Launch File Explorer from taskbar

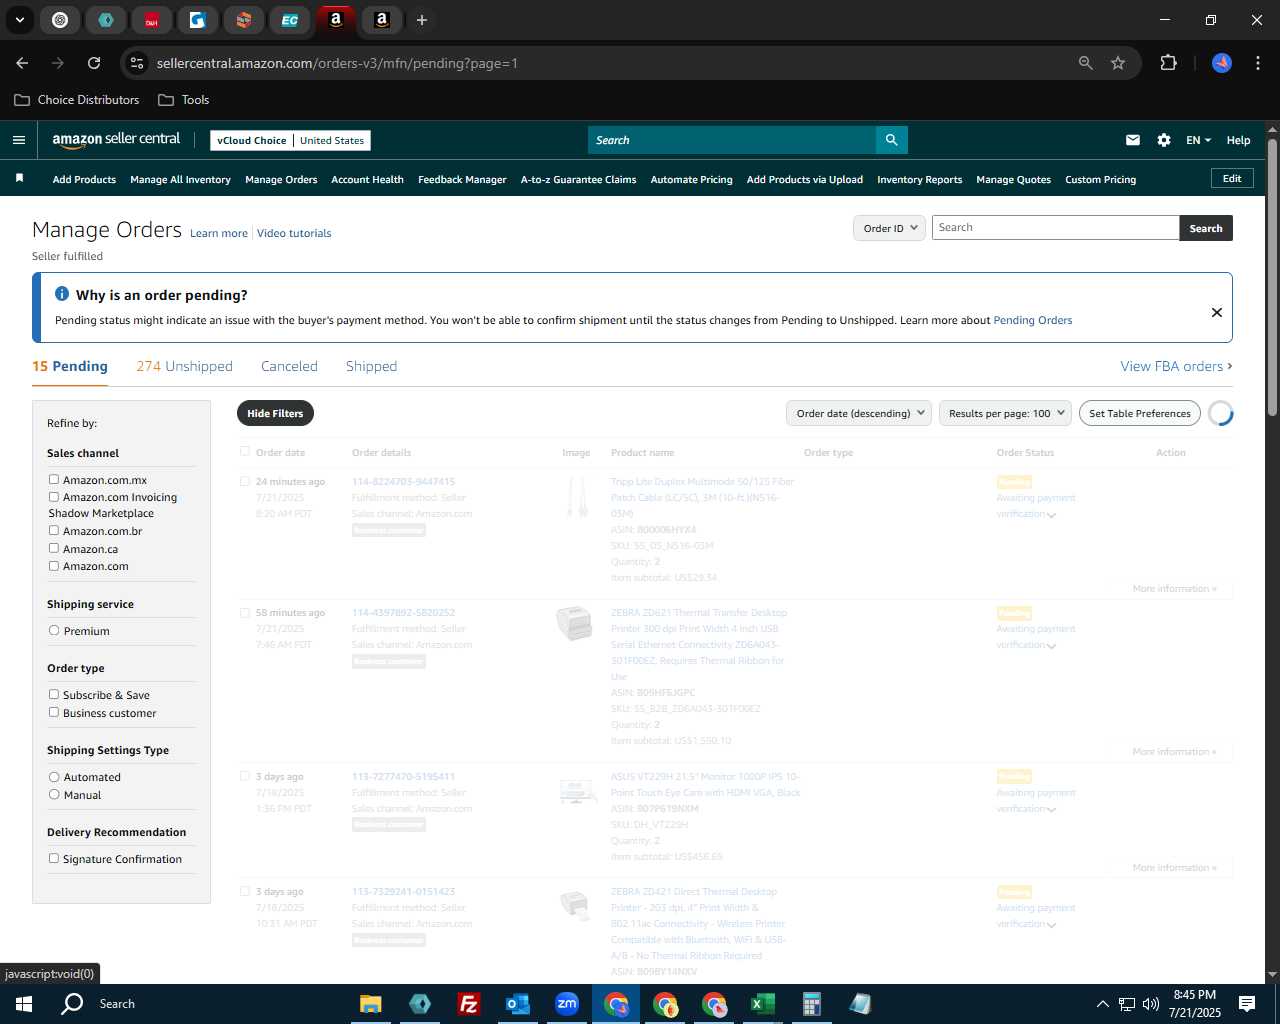tap(371, 1004)
